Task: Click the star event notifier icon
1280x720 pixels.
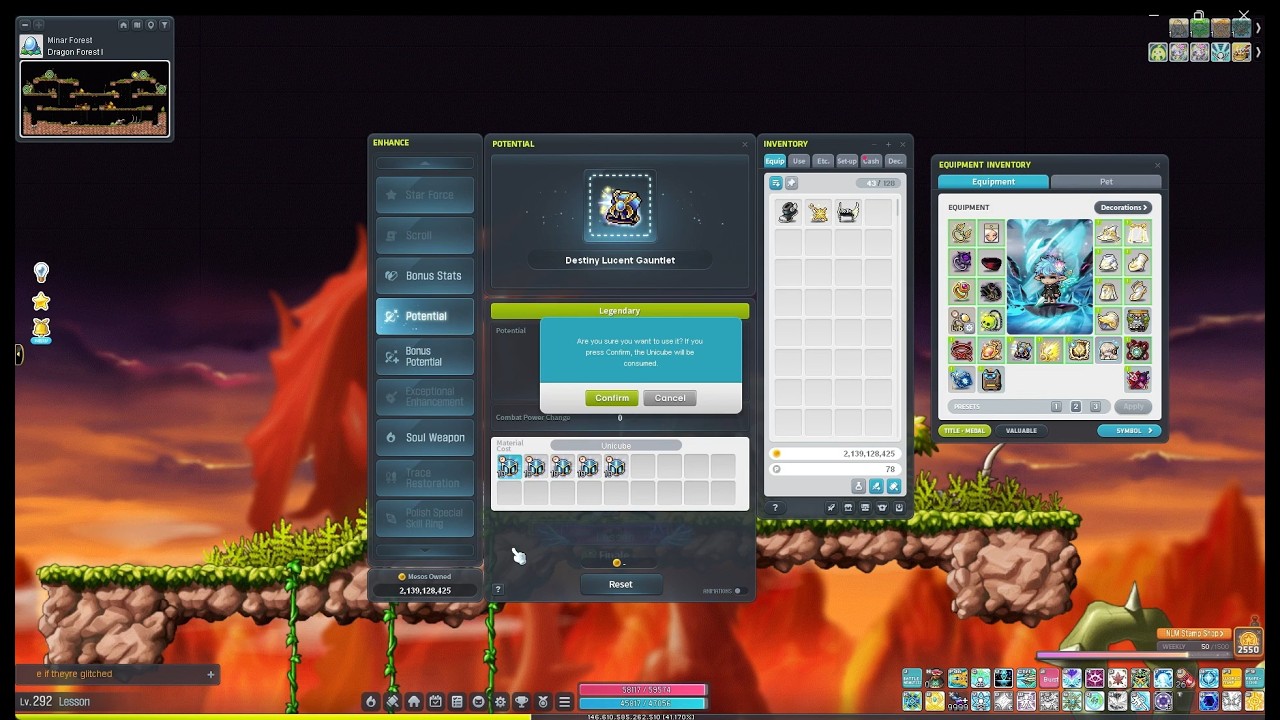Action: coord(41,301)
